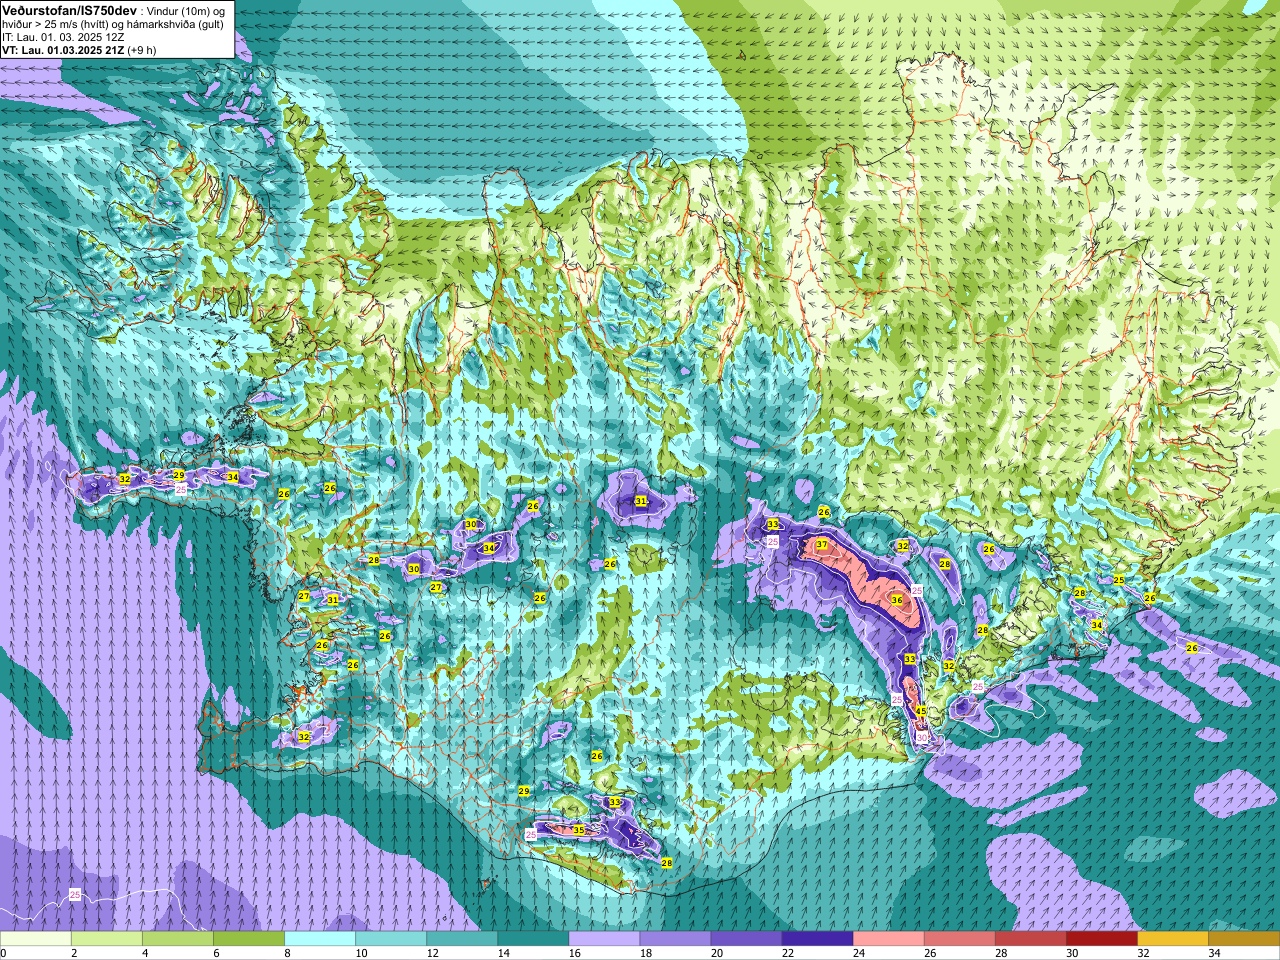Click the above-34 m/s gold legend swatch

click(x=1243, y=939)
